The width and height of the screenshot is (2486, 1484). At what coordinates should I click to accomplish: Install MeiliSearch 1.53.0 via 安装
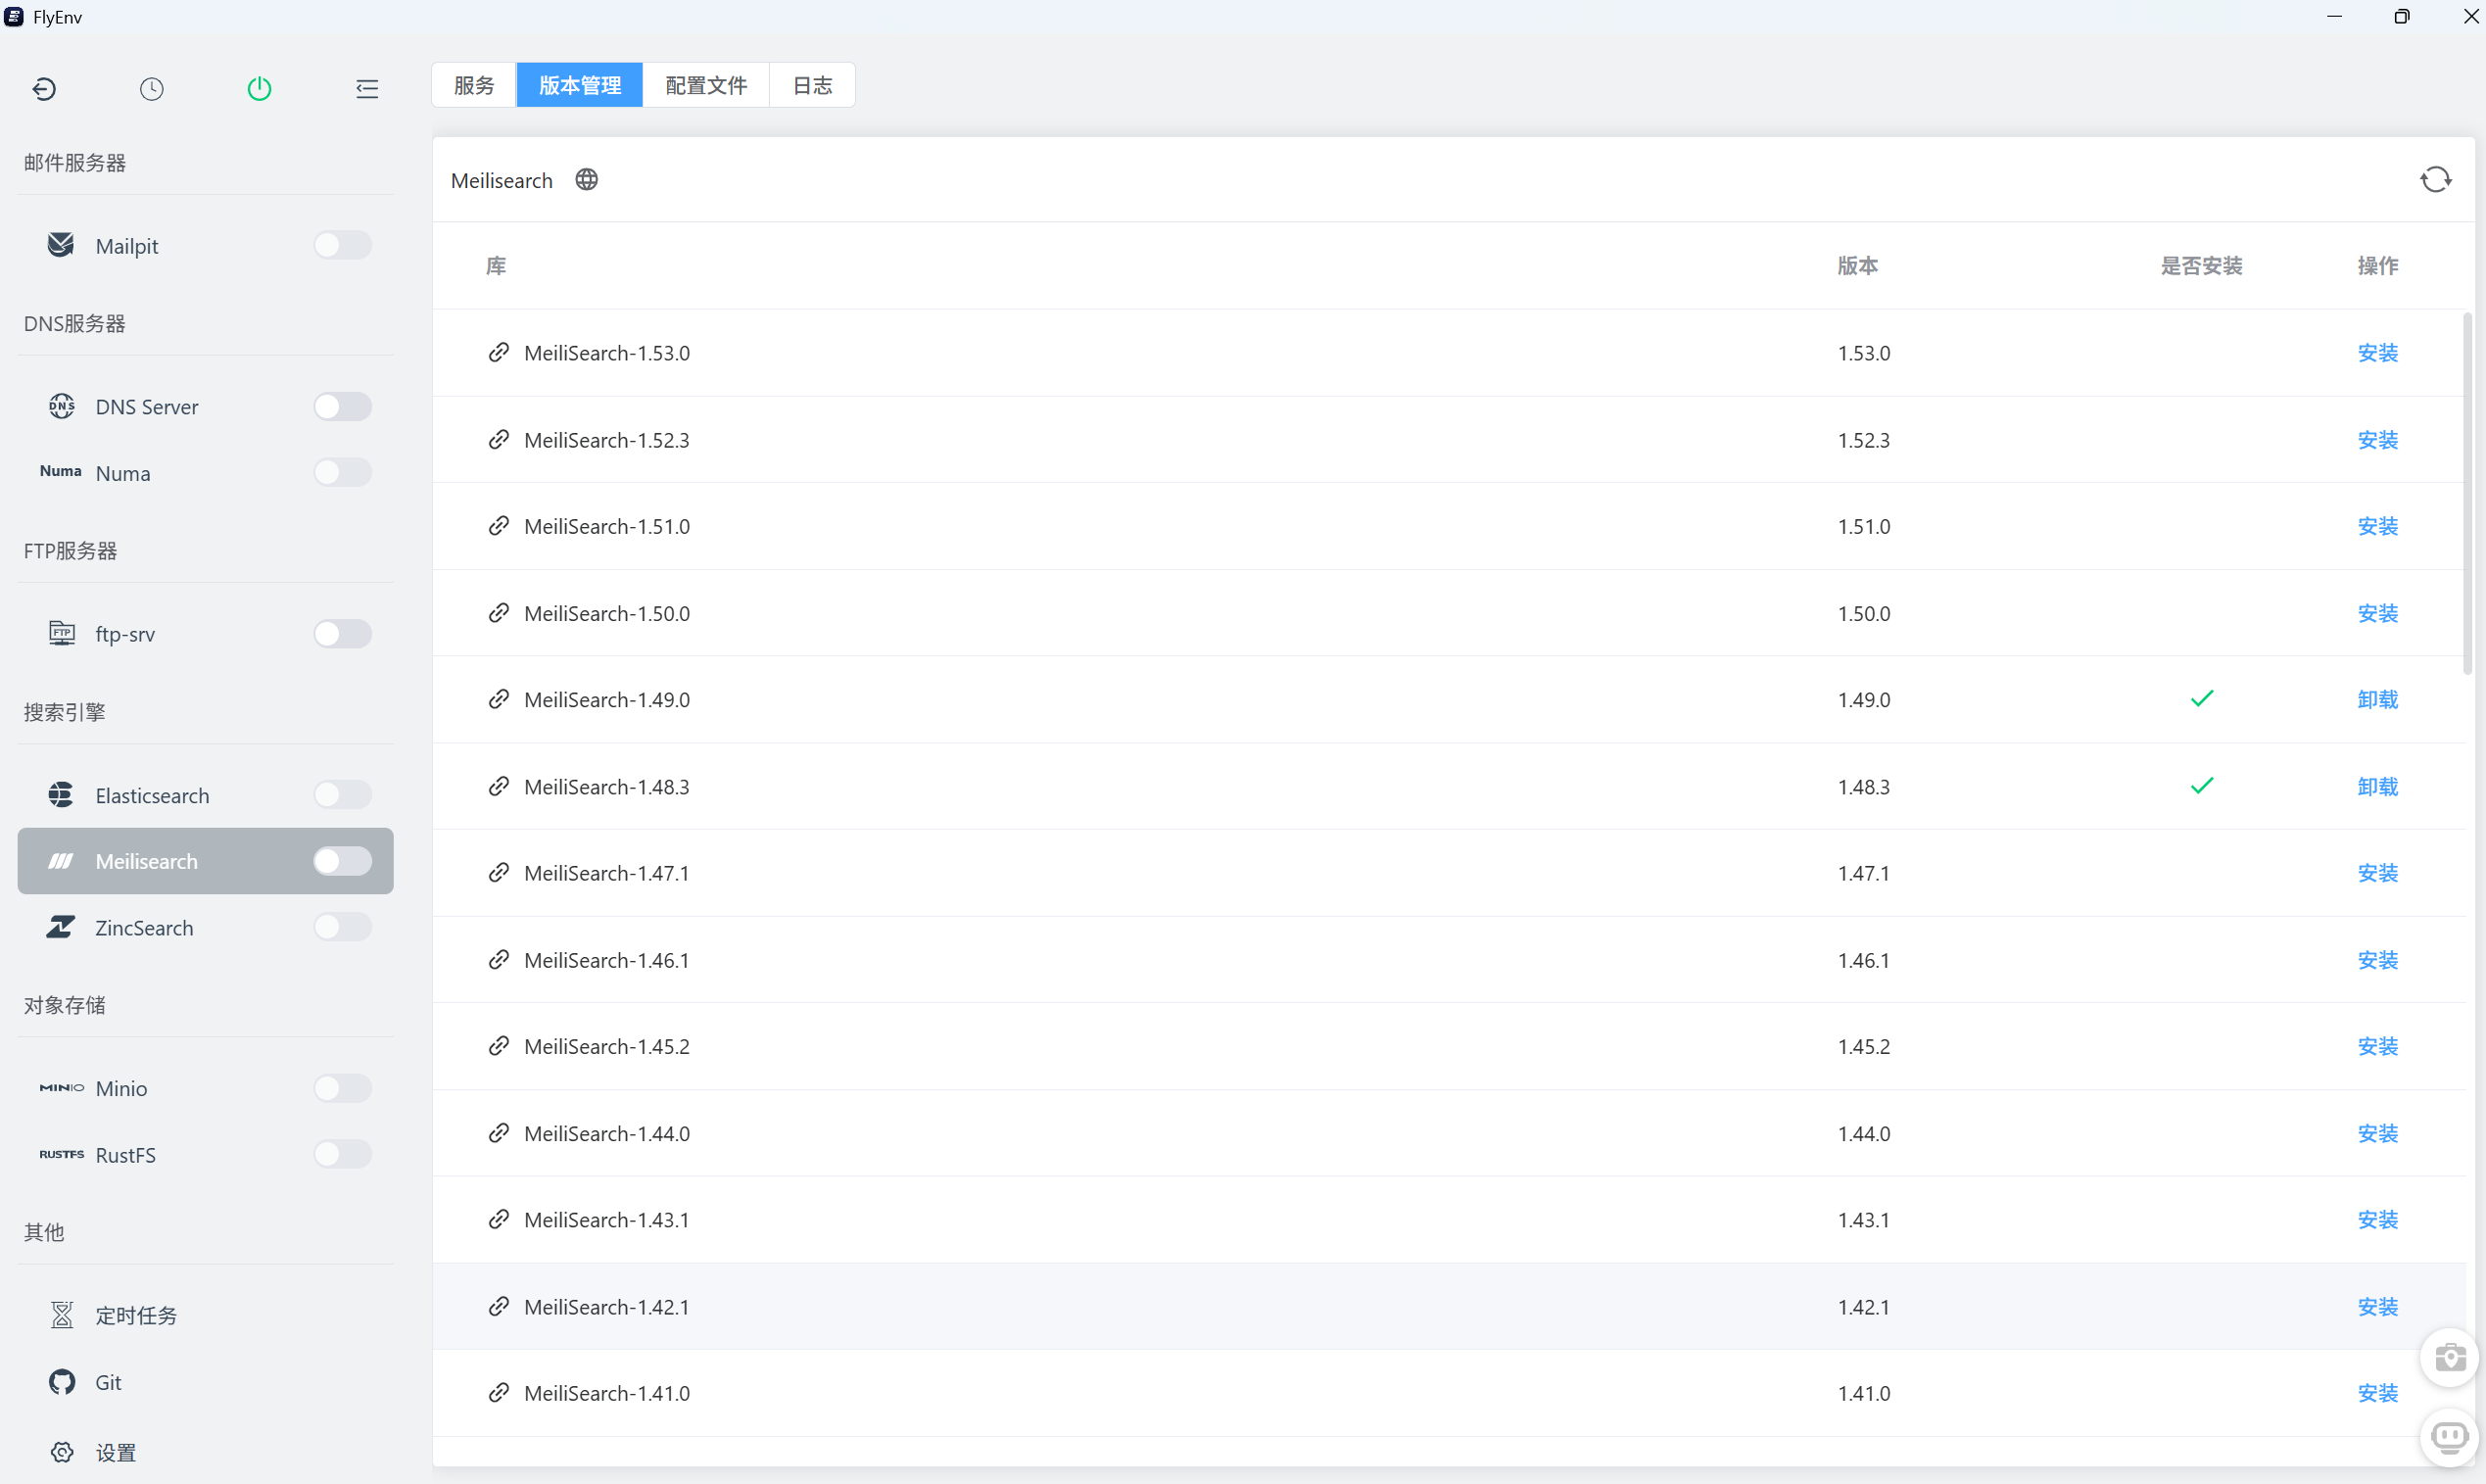[2378, 352]
